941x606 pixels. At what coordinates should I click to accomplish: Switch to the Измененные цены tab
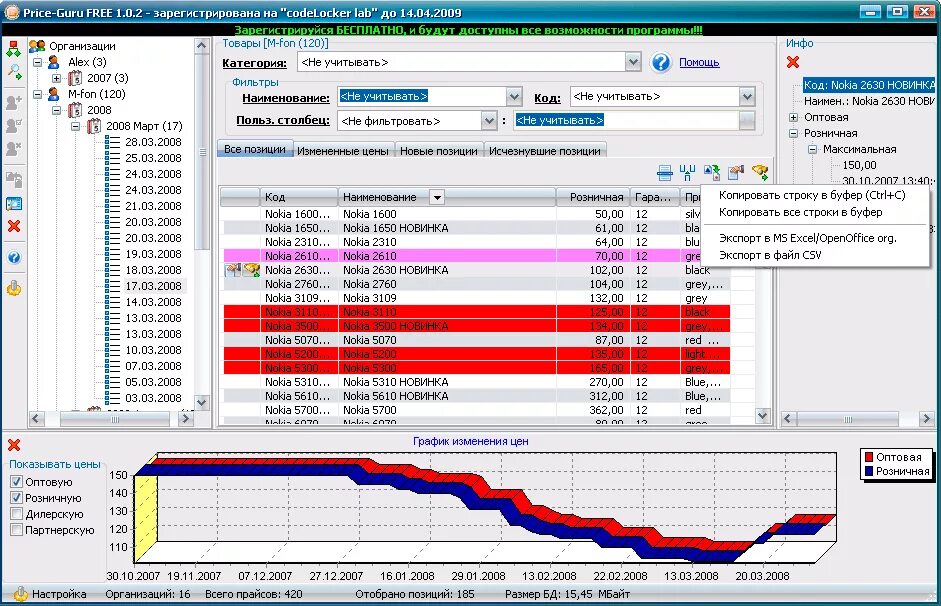point(343,151)
